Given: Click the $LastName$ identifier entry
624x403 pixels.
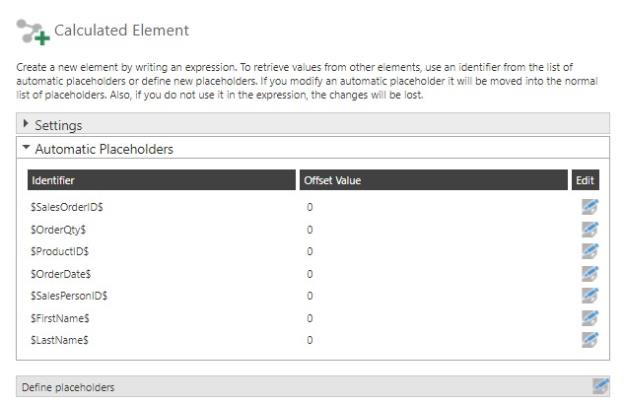Looking at the screenshot, I should pos(59,340).
